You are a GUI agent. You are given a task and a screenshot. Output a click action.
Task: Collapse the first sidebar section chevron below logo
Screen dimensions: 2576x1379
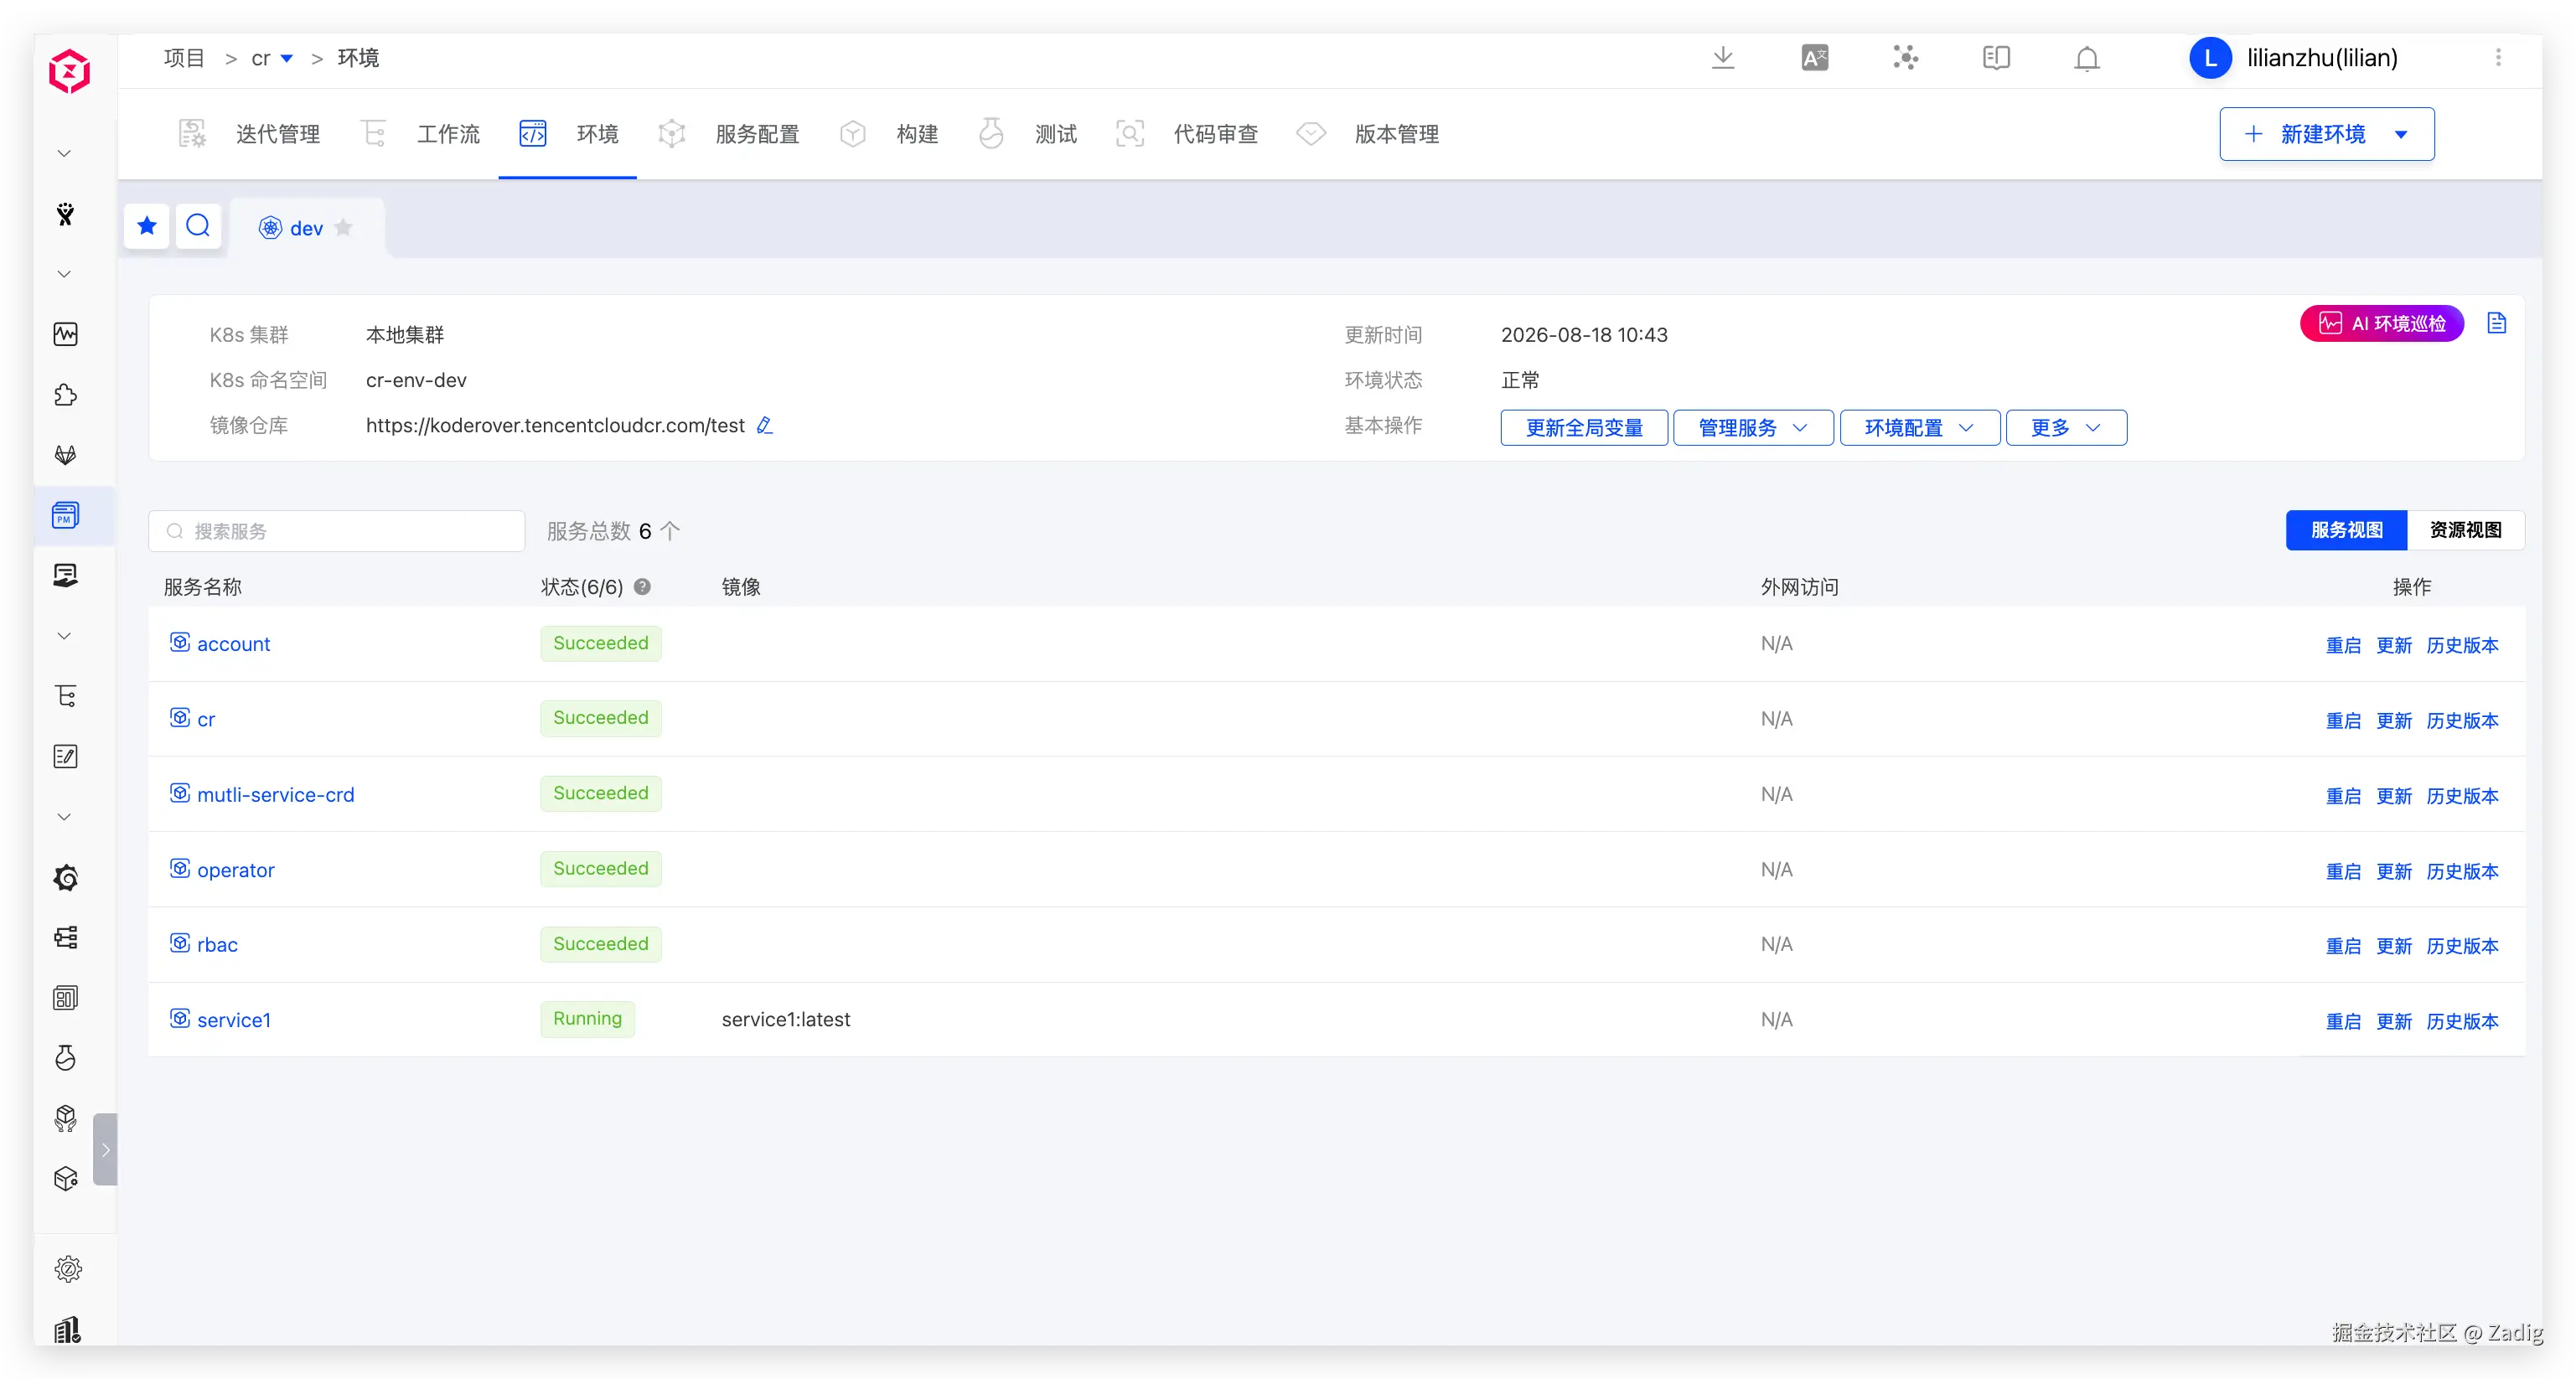(64, 154)
